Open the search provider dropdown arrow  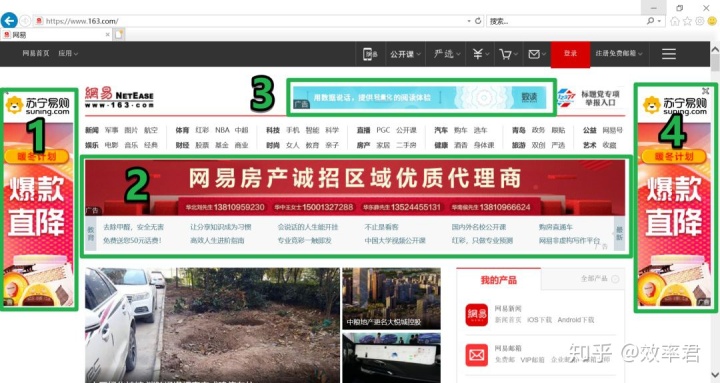[x=659, y=21]
